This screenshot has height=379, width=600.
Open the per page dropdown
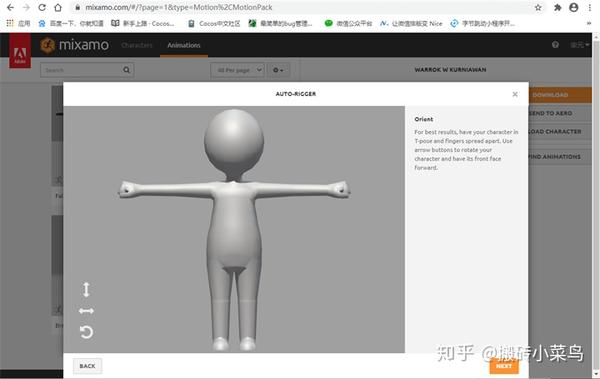(238, 70)
